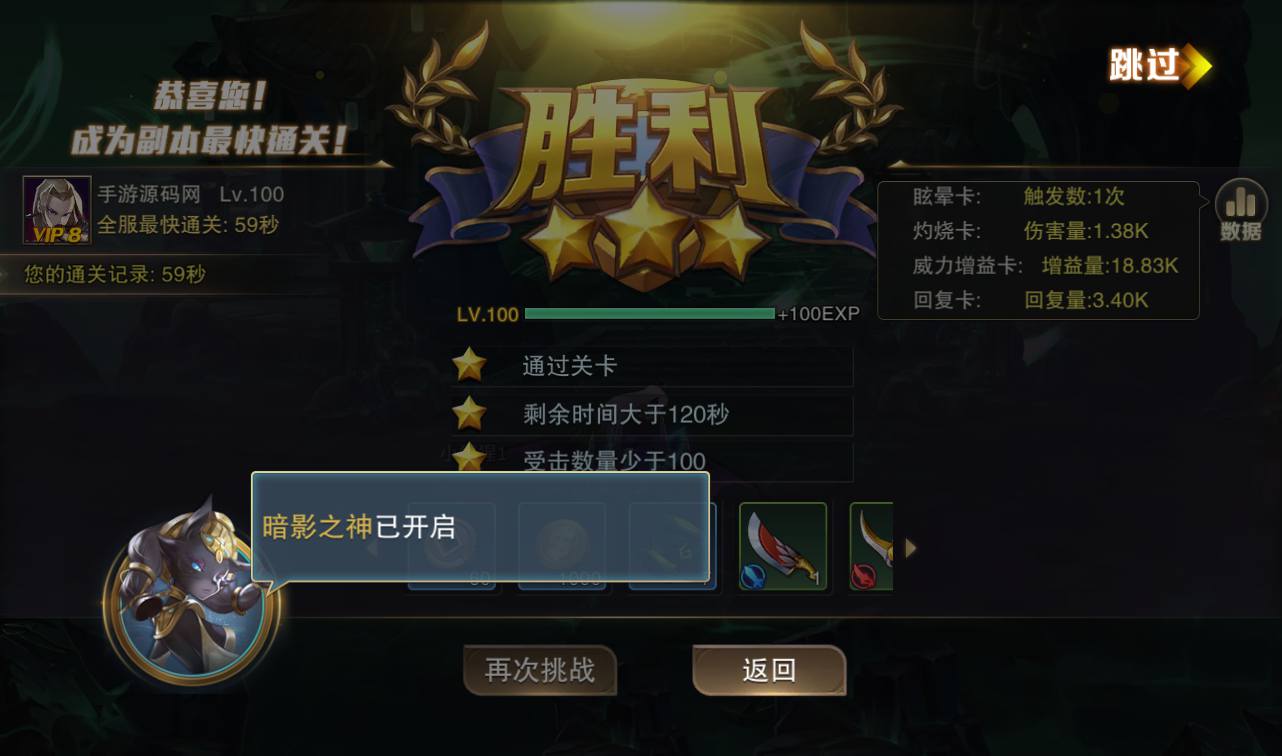Screen dimensions: 1282x756
Task: Click the 全服最快通关: 59秒 text
Action: pos(189,224)
